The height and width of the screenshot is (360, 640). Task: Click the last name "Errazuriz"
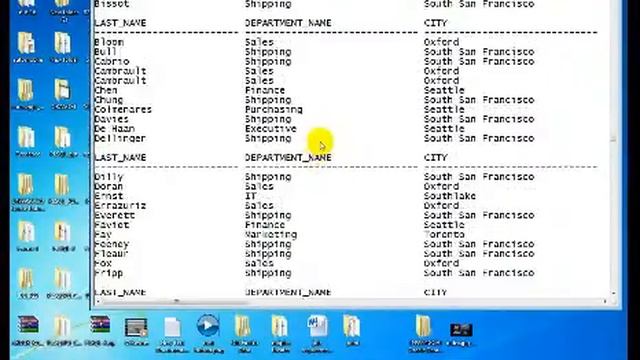(120, 206)
